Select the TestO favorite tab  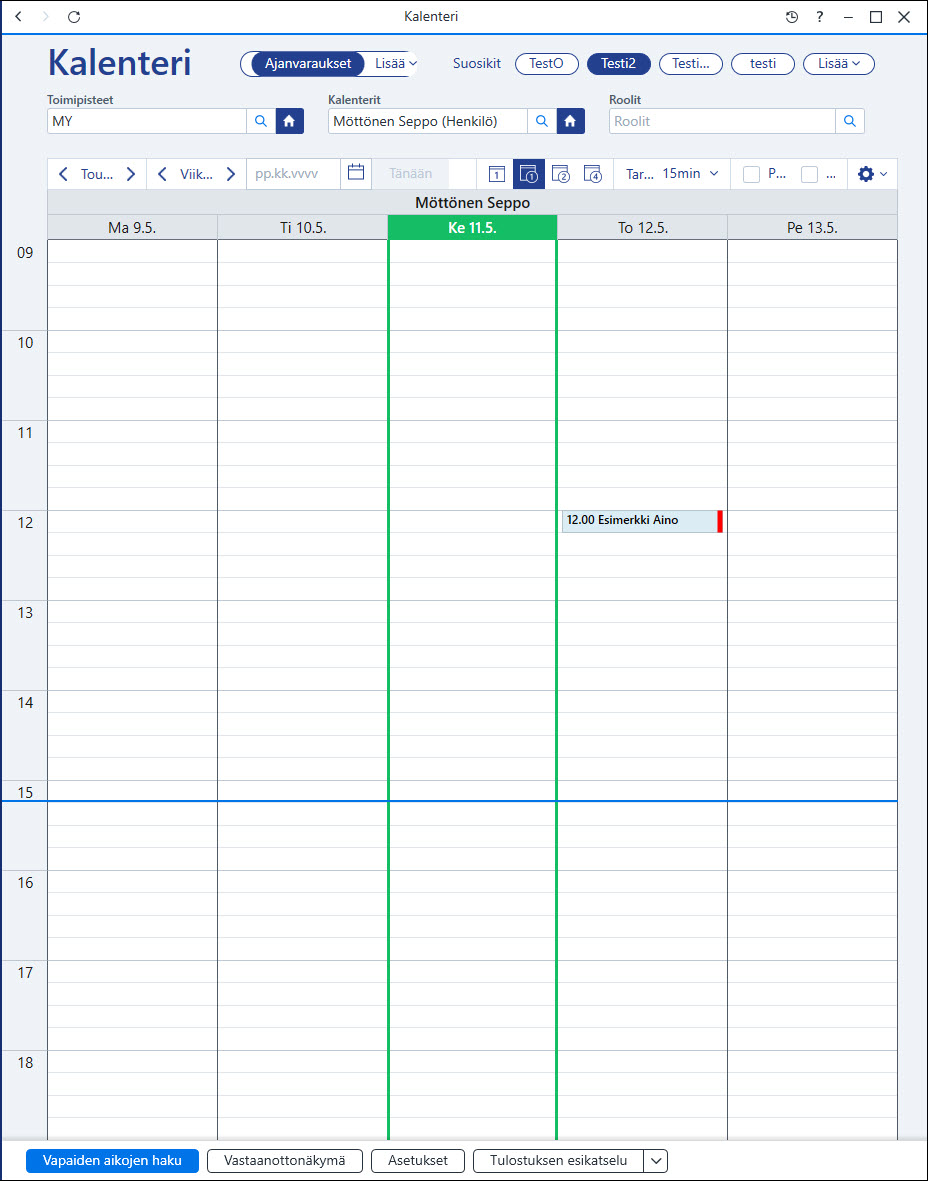(x=547, y=64)
